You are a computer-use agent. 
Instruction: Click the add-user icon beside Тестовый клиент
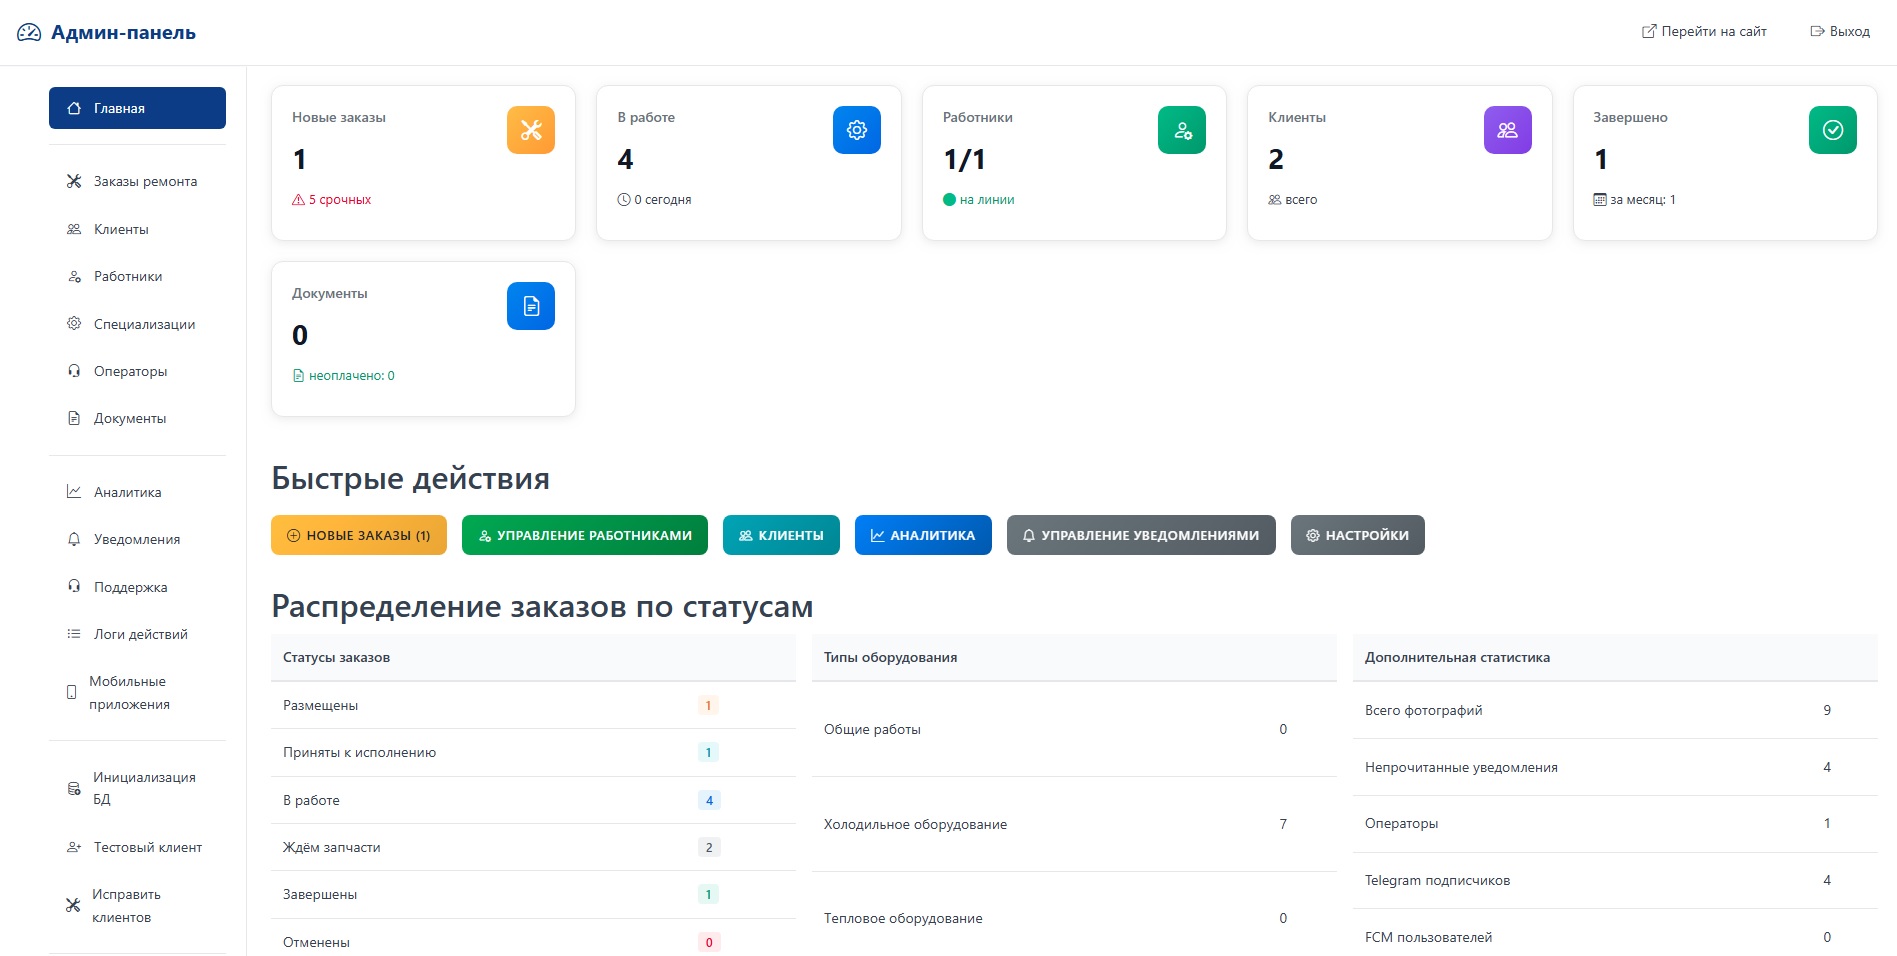[74, 847]
